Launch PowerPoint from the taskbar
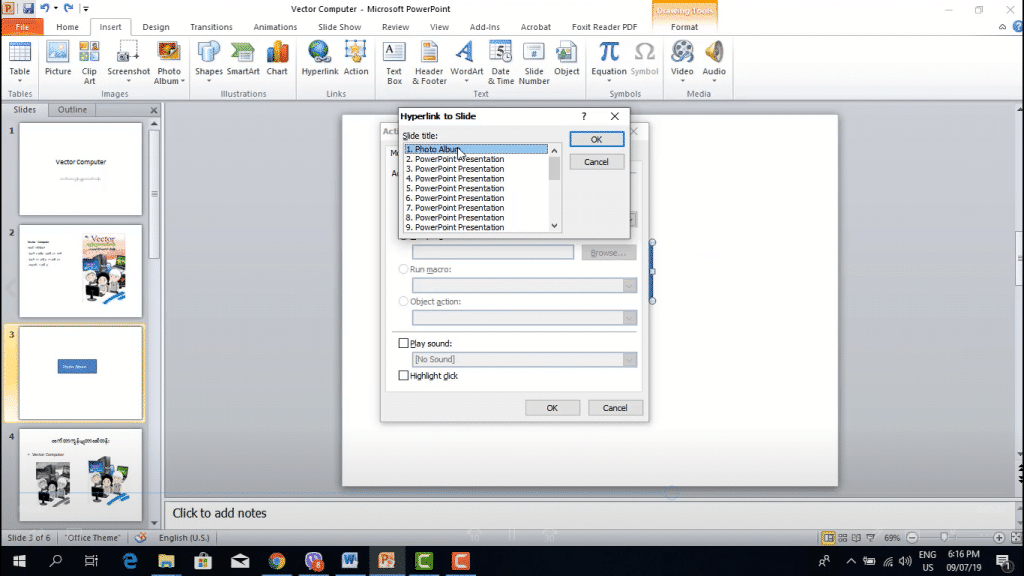The height and width of the screenshot is (576, 1024). pos(387,560)
